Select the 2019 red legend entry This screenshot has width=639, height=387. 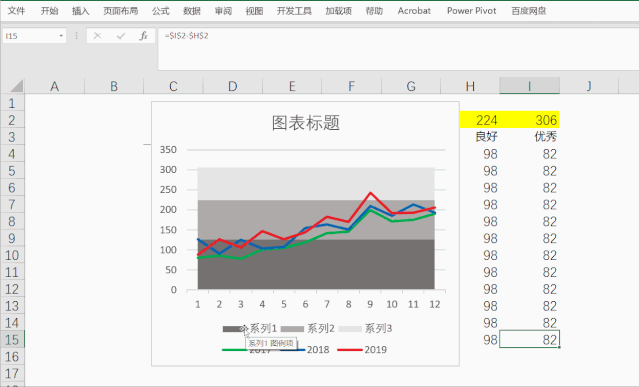pyautogui.click(x=363, y=350)
